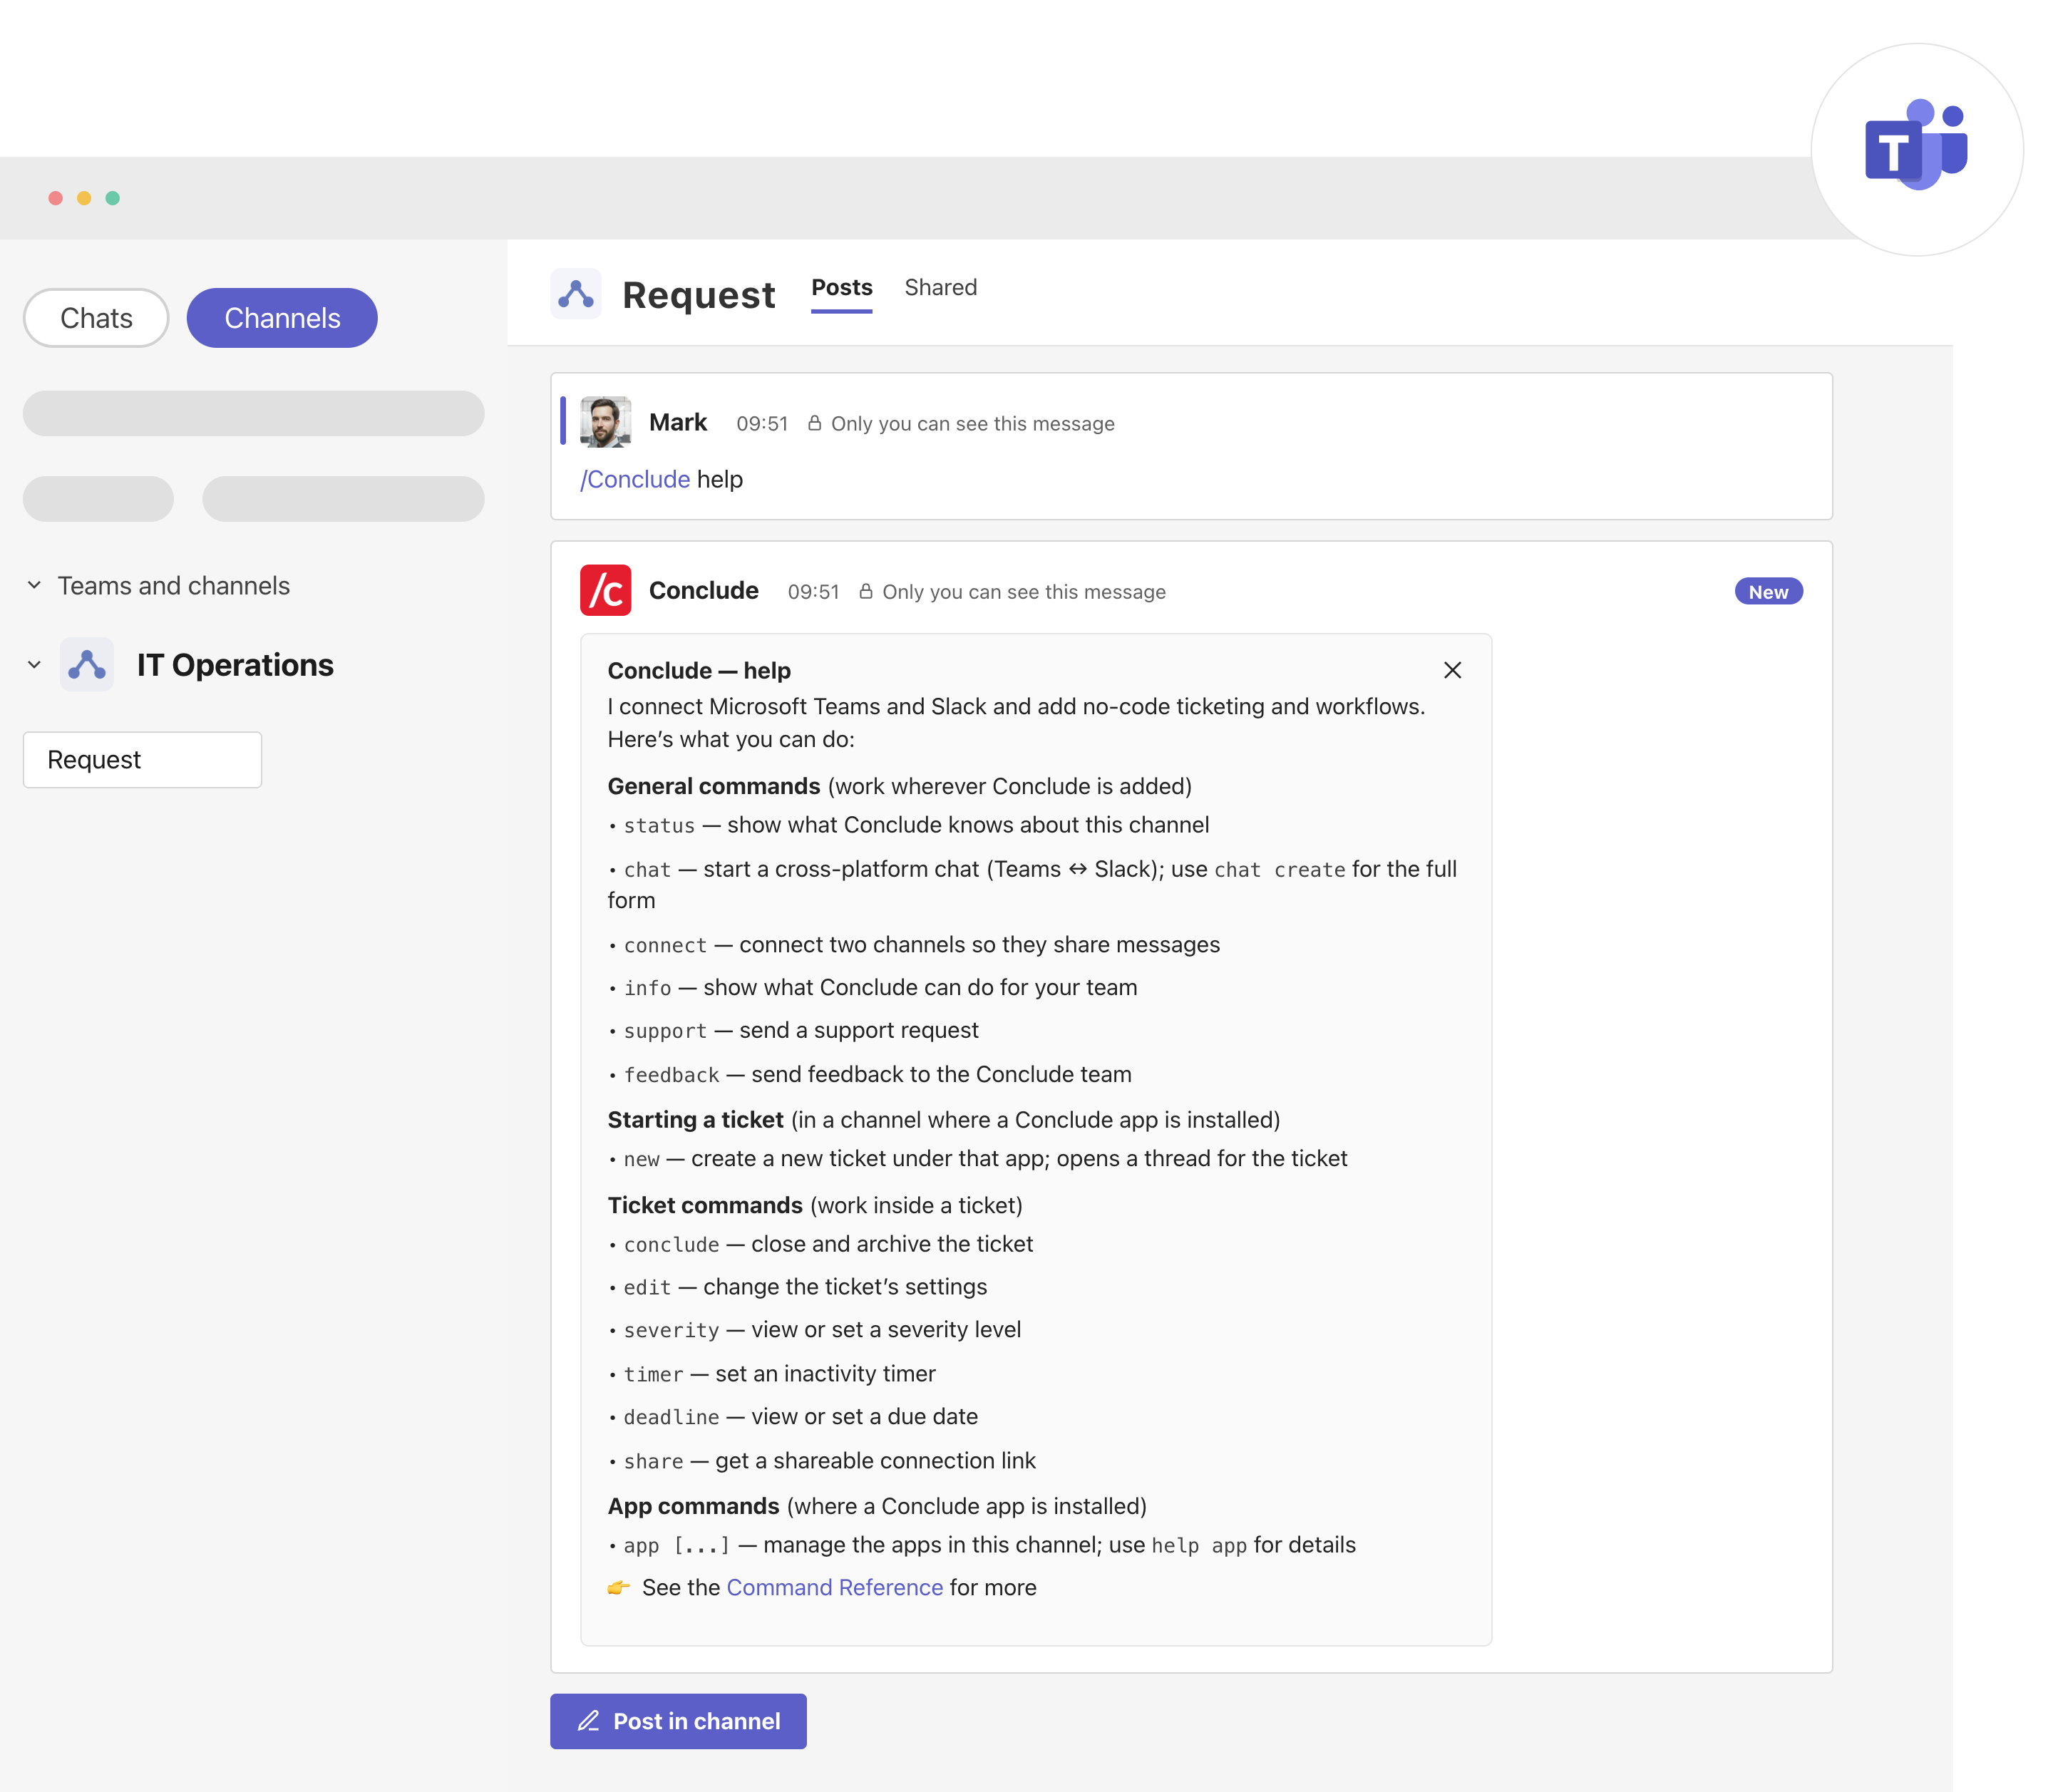Image resolution: width=2053 pixels, height=1792 pixels.
Task: Click the green window maximize dot
Action: 113,198
